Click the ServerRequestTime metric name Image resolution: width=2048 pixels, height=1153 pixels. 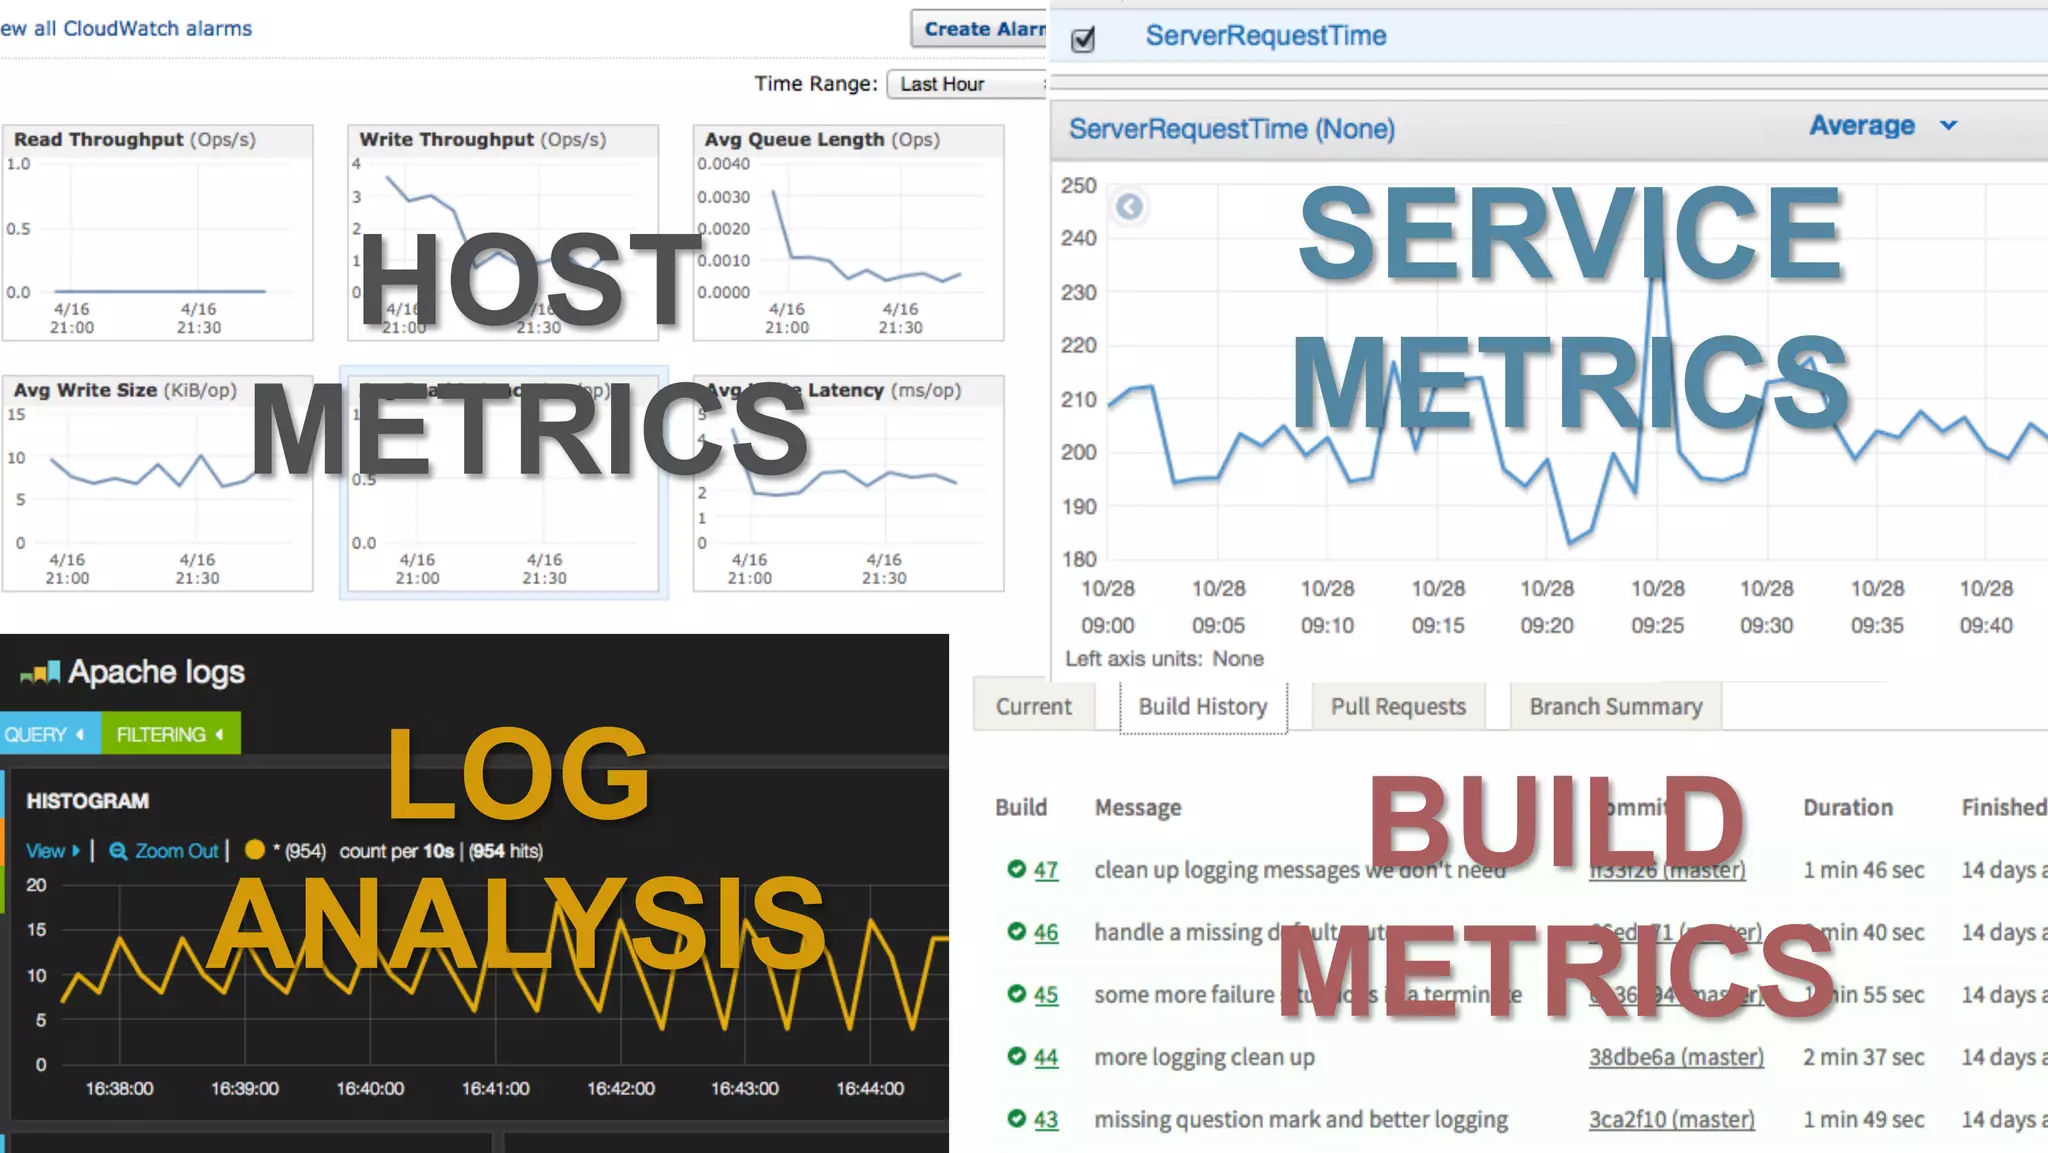click(x=1266, y=36)
